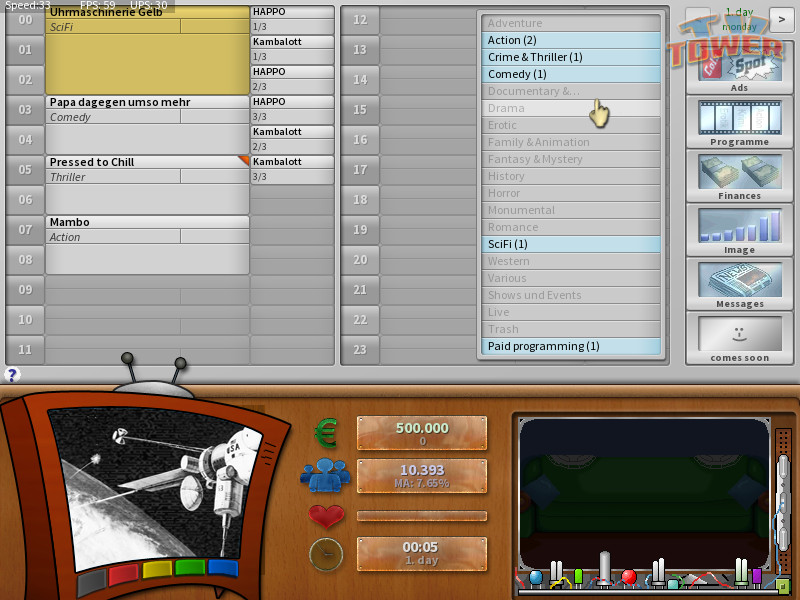
Task: Select the Kambalott 3/3 ad slot
Action: 292,169
